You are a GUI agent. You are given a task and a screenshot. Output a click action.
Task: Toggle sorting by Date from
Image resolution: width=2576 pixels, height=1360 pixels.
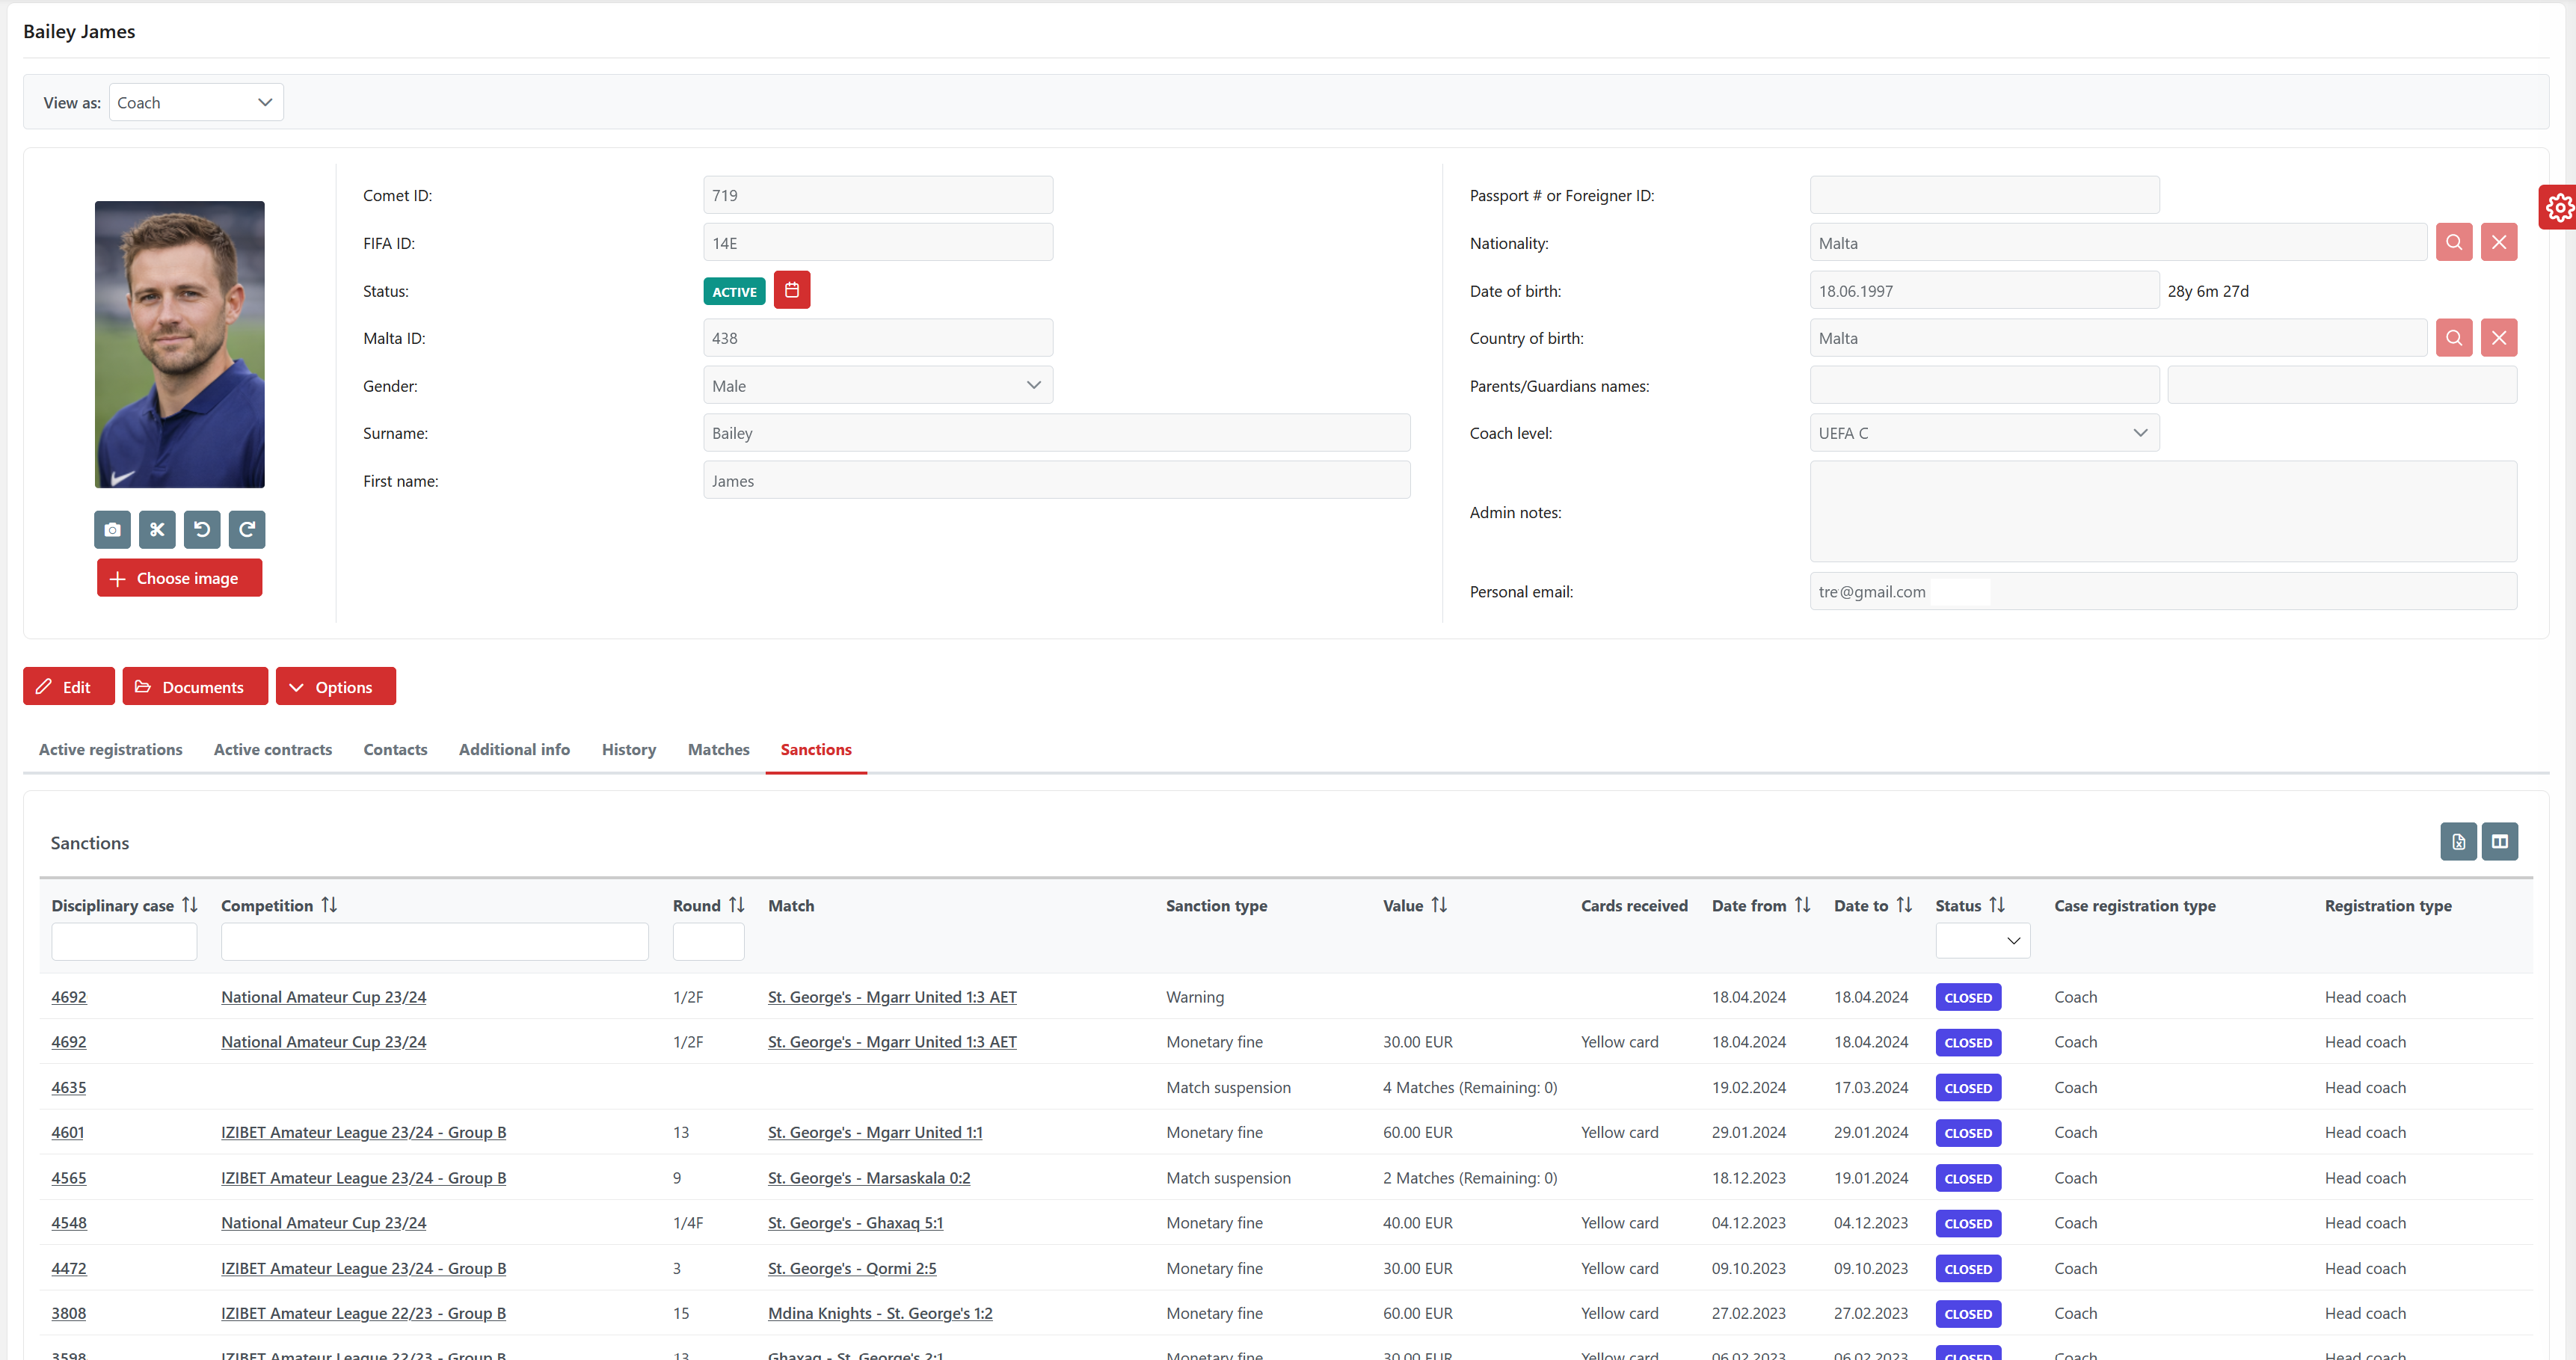tap(1802, 905)
